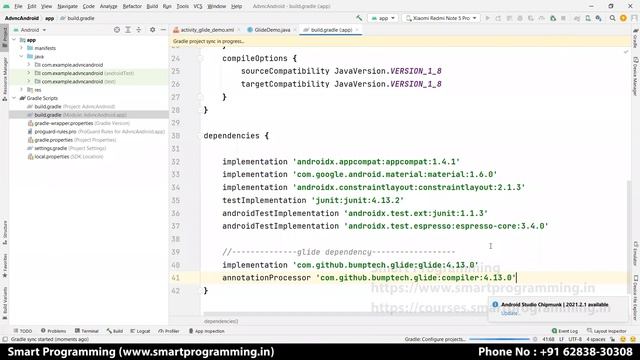Click the '4 spaces' indent status entry
Image resolution: width=640 pixels, height=360 pixels.
[x=596, y=339]
